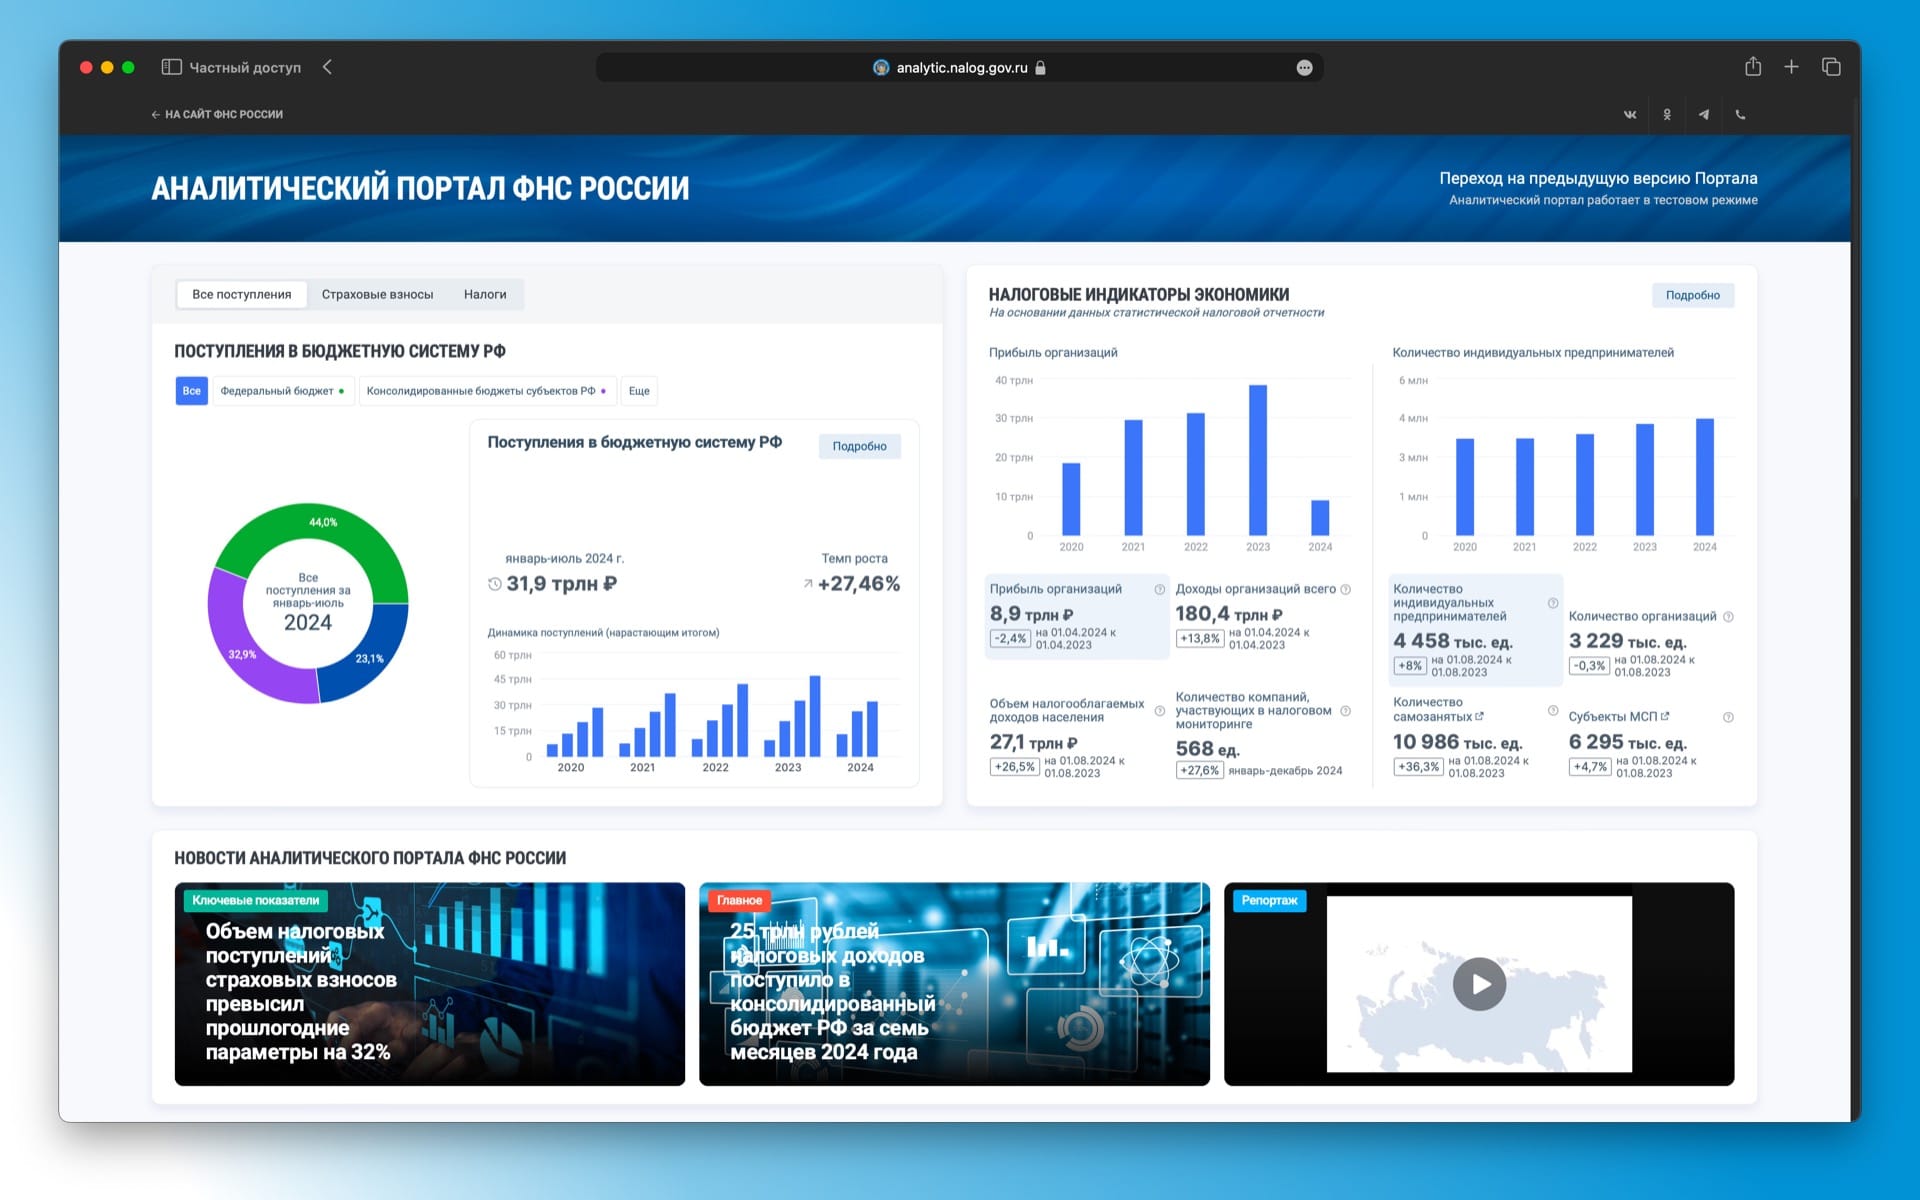The image size is (1920, 1200).
Task: Open a new browser tab
Action: point(1791,67)
